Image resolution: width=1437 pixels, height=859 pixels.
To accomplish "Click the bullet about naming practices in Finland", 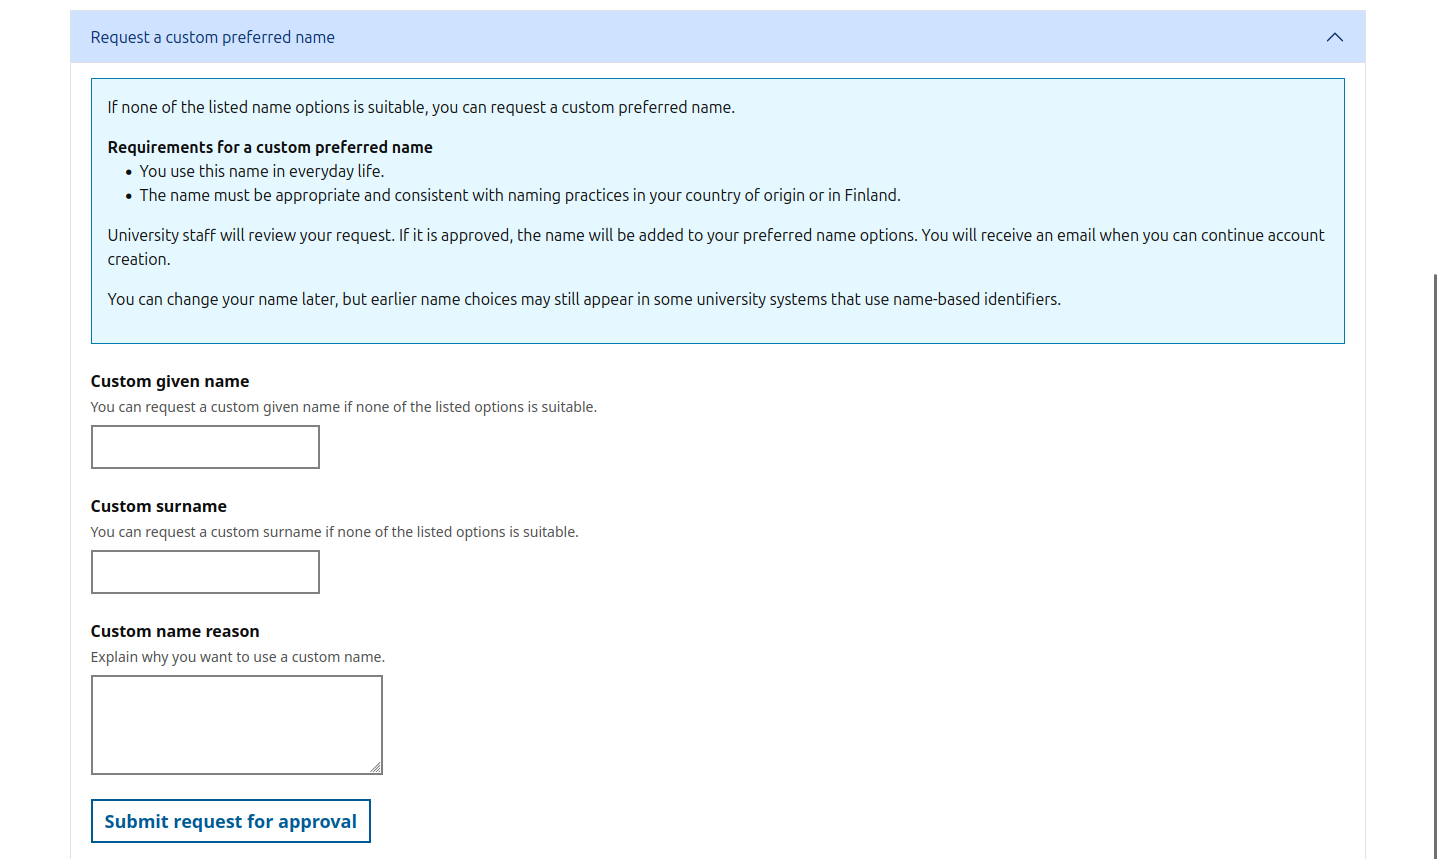I will tap(520, 195).
